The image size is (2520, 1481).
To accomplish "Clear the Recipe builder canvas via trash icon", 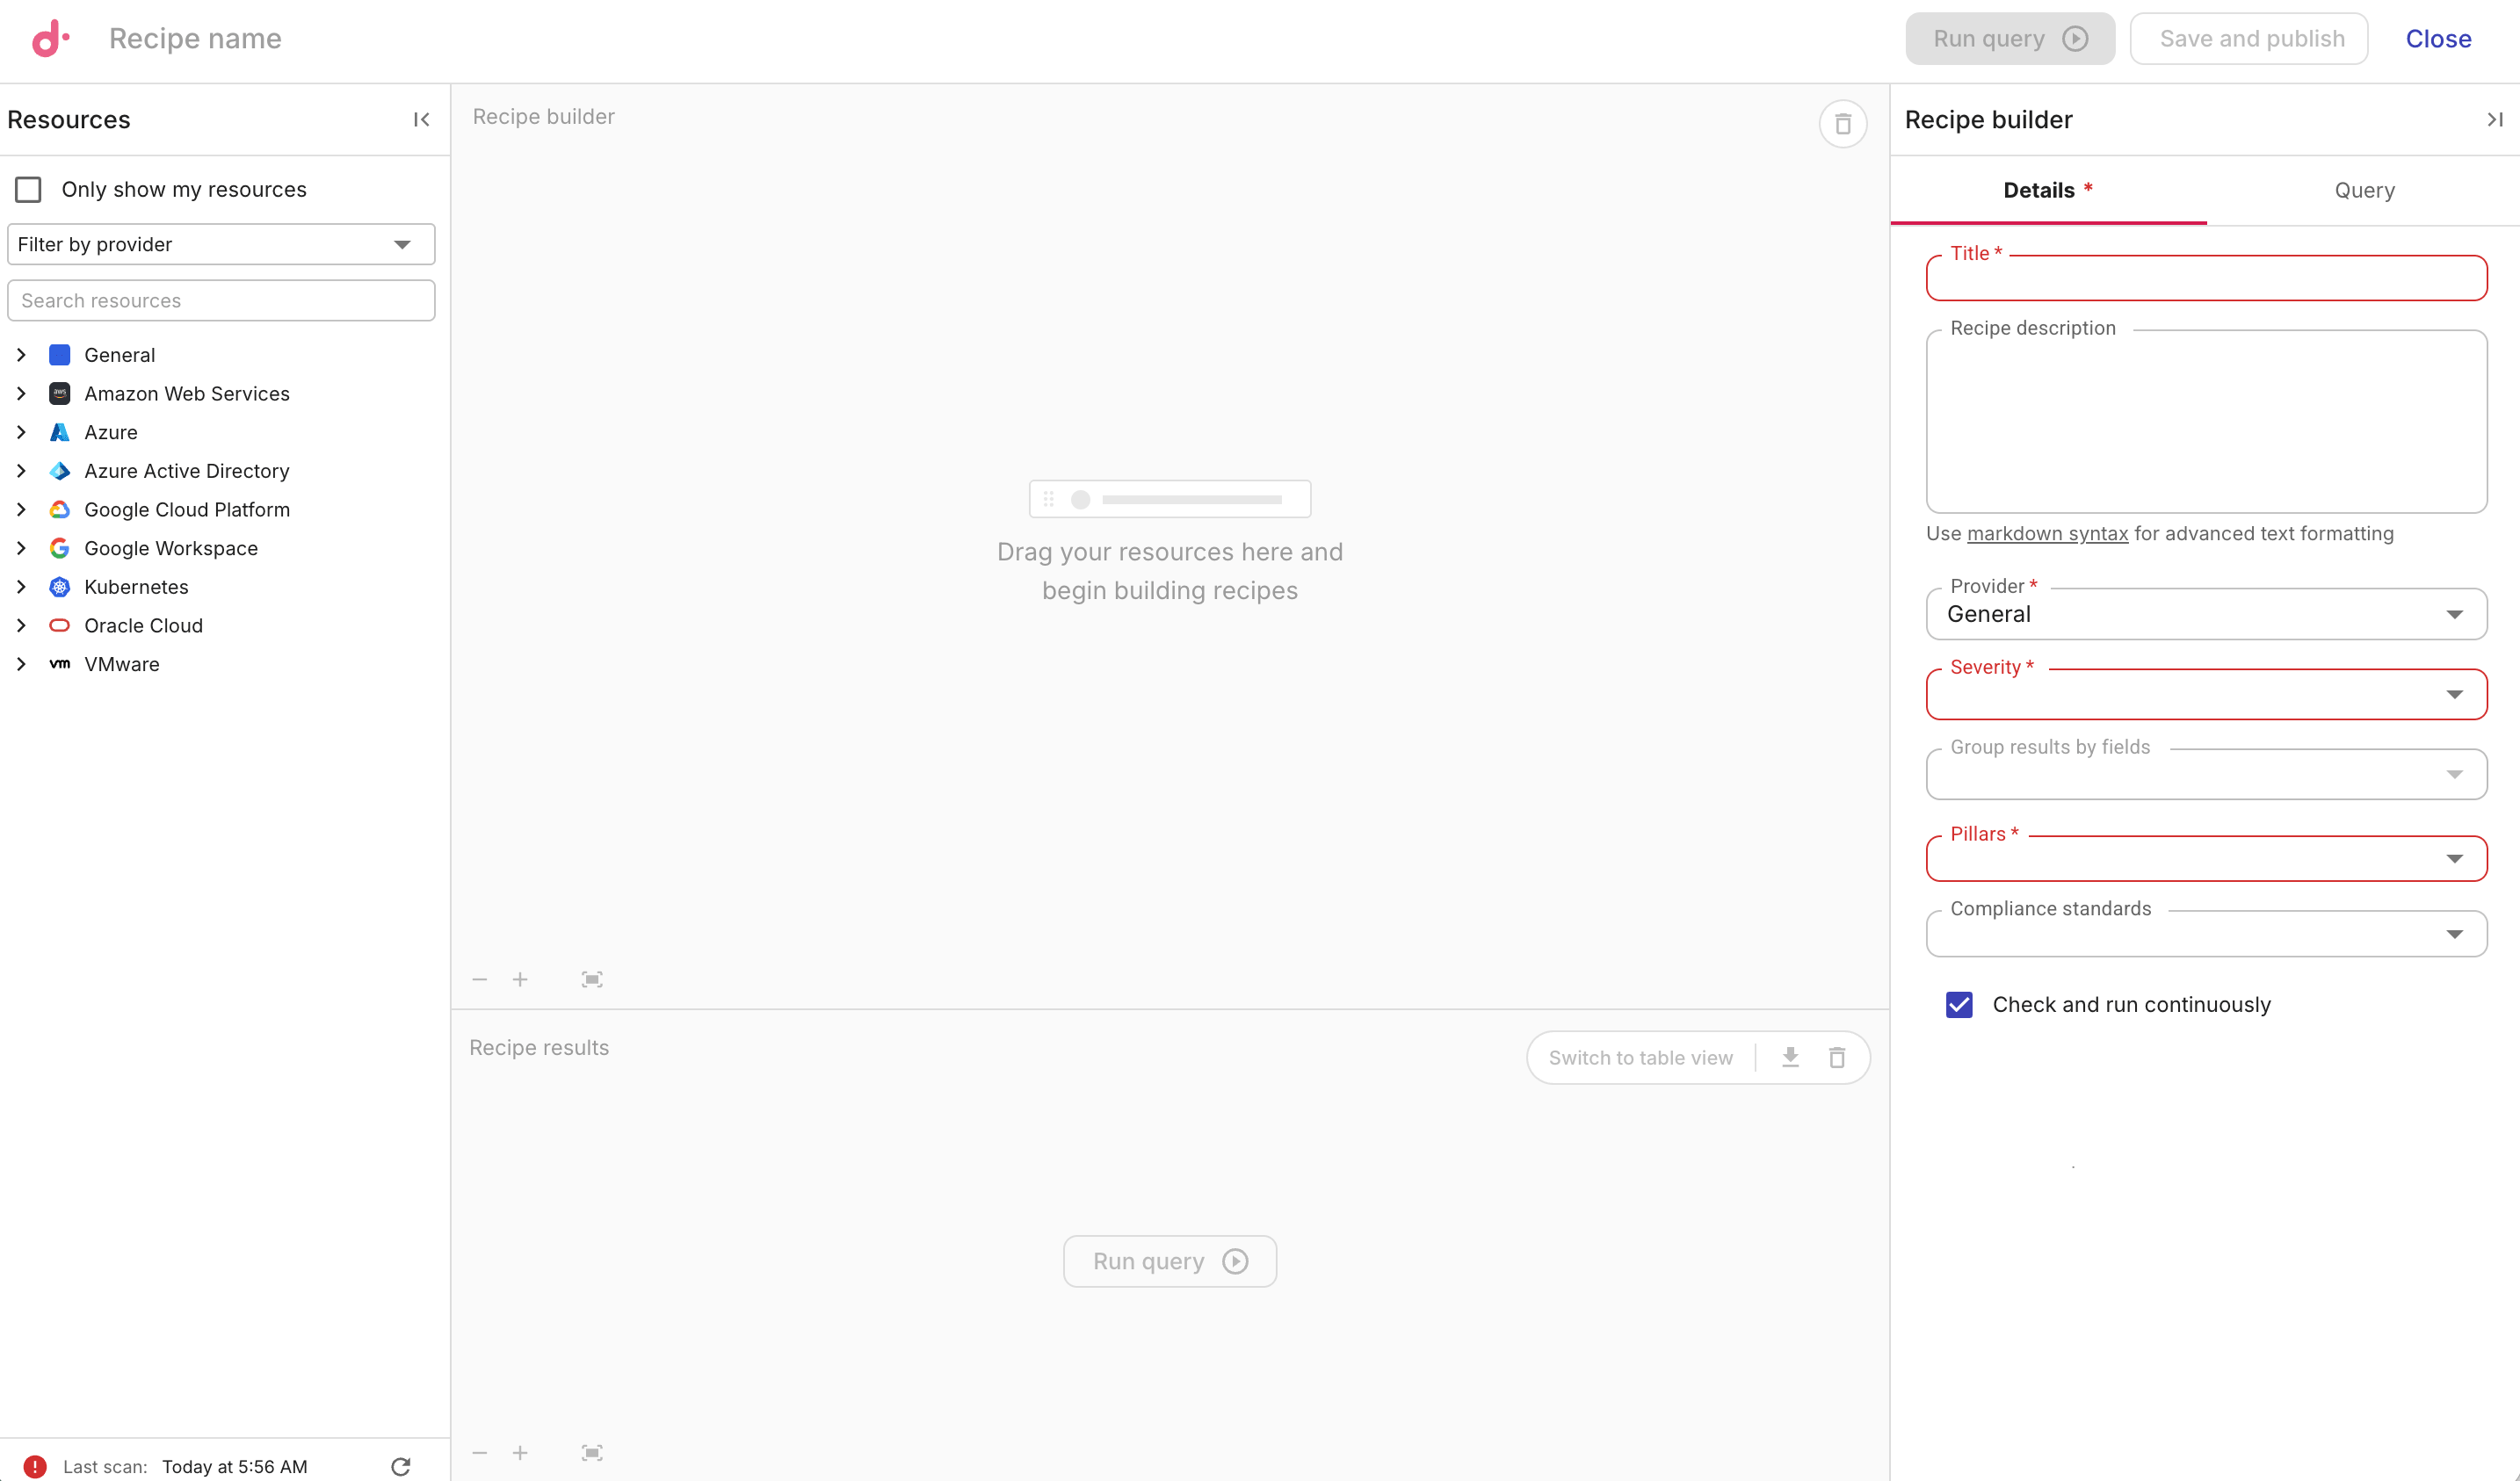I will pos(1843,123).
